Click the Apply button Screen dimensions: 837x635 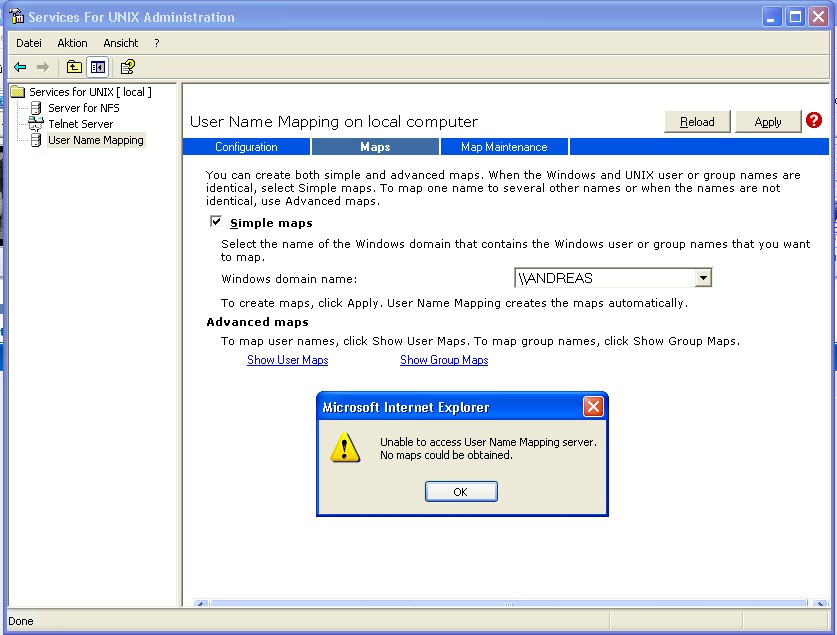(x=768, y=122)
